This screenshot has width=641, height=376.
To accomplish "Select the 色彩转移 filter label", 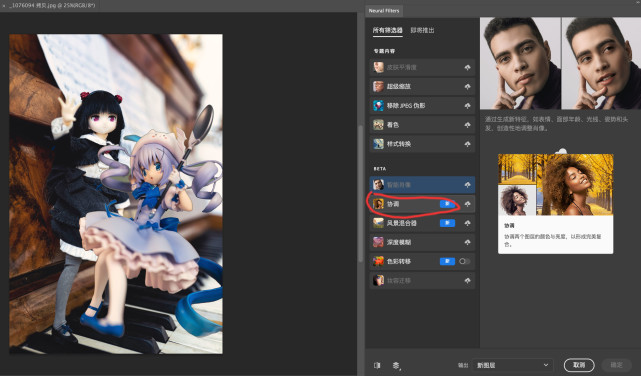I will tap(399, 261).
